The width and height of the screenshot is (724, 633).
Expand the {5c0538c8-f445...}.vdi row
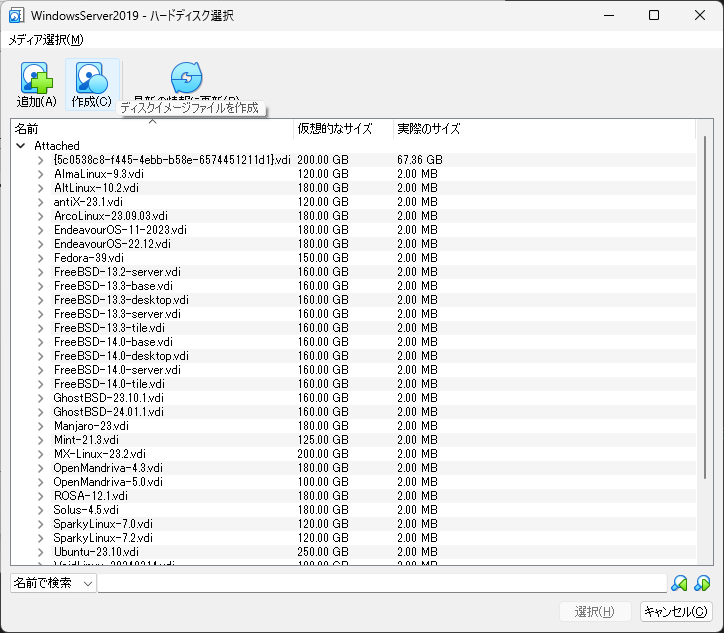point(41,160)
